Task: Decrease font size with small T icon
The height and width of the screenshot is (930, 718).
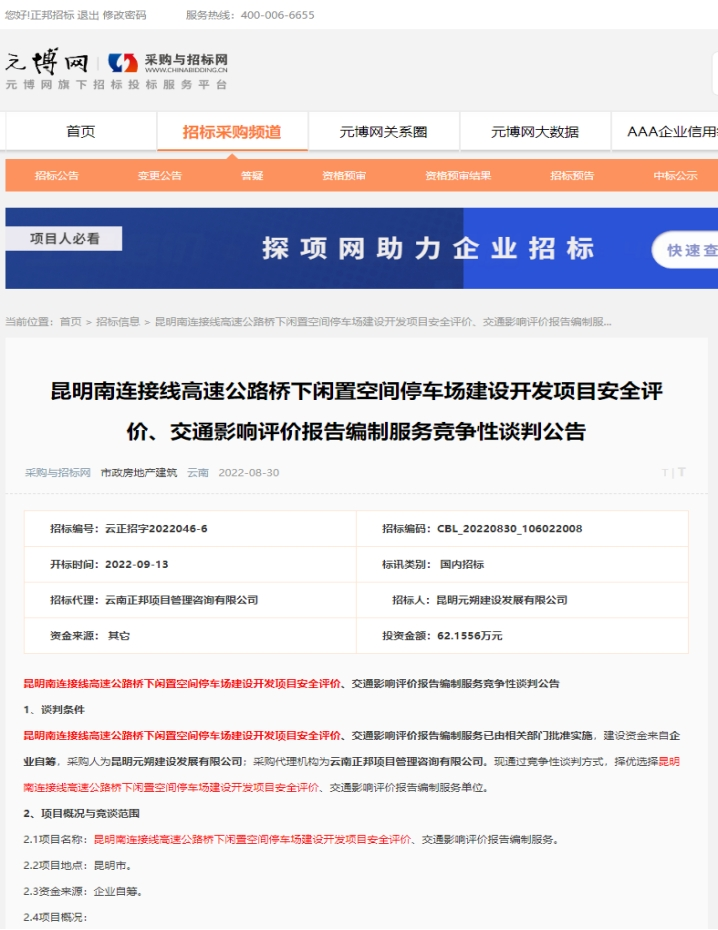Action: tap(664, 473)
